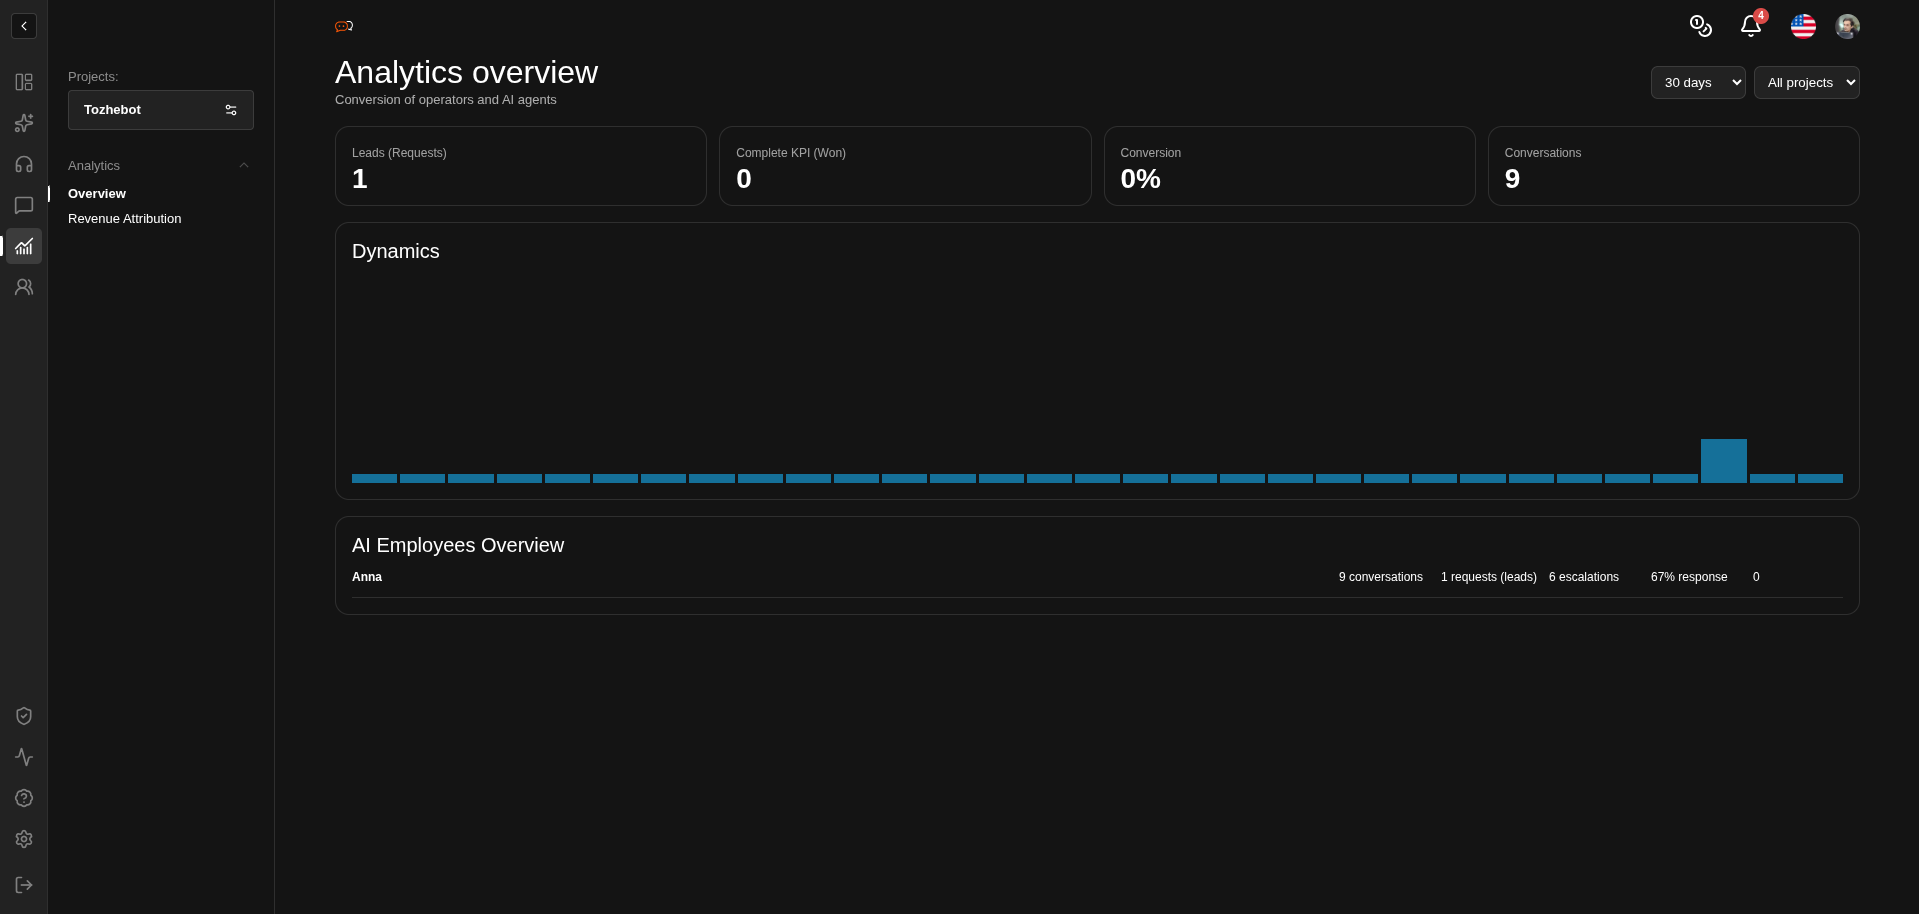
Task: Collapse sidebar with the back arrow button
Action: pos(24,26)
